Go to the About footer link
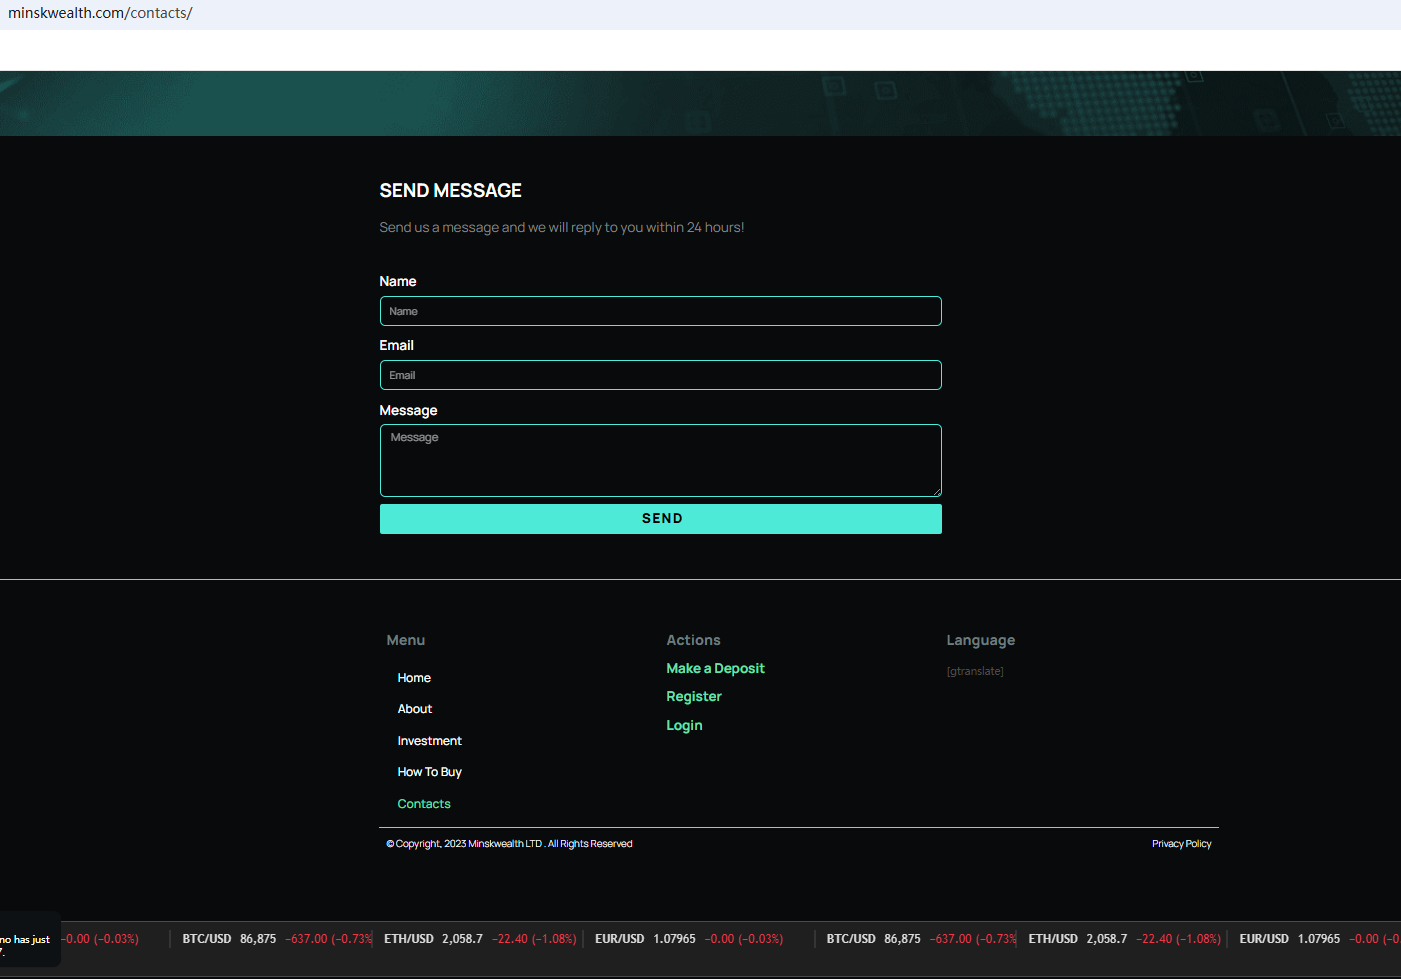Screen dimensions: 1401x979 coord(415,709)
